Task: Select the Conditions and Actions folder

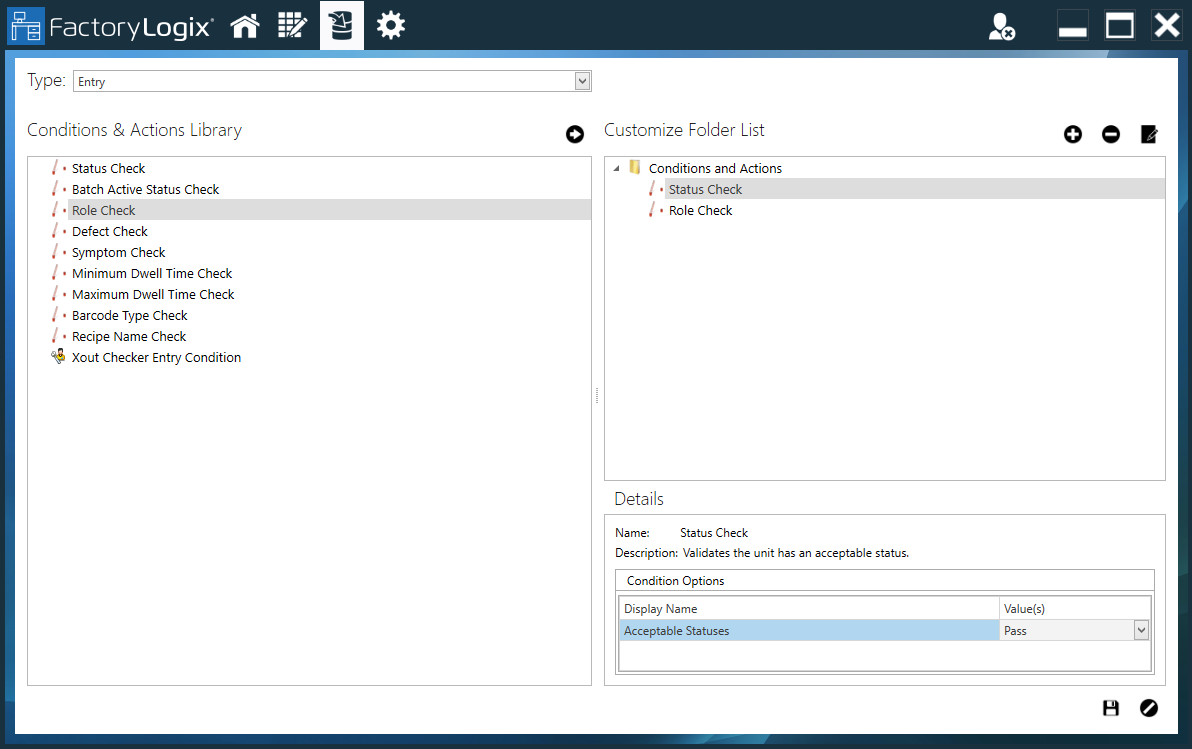Action: tap(715, 168)
